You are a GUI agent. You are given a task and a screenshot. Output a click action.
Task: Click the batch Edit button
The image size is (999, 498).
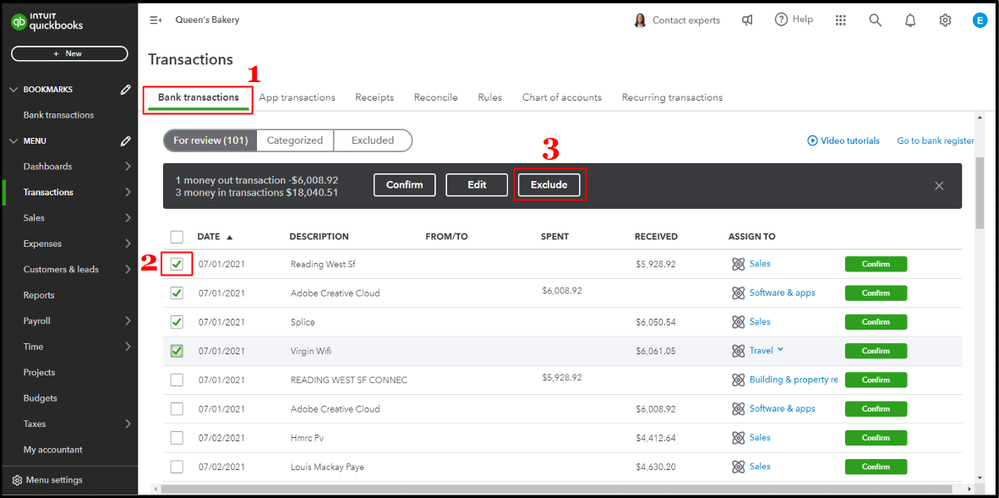point(477,185)
